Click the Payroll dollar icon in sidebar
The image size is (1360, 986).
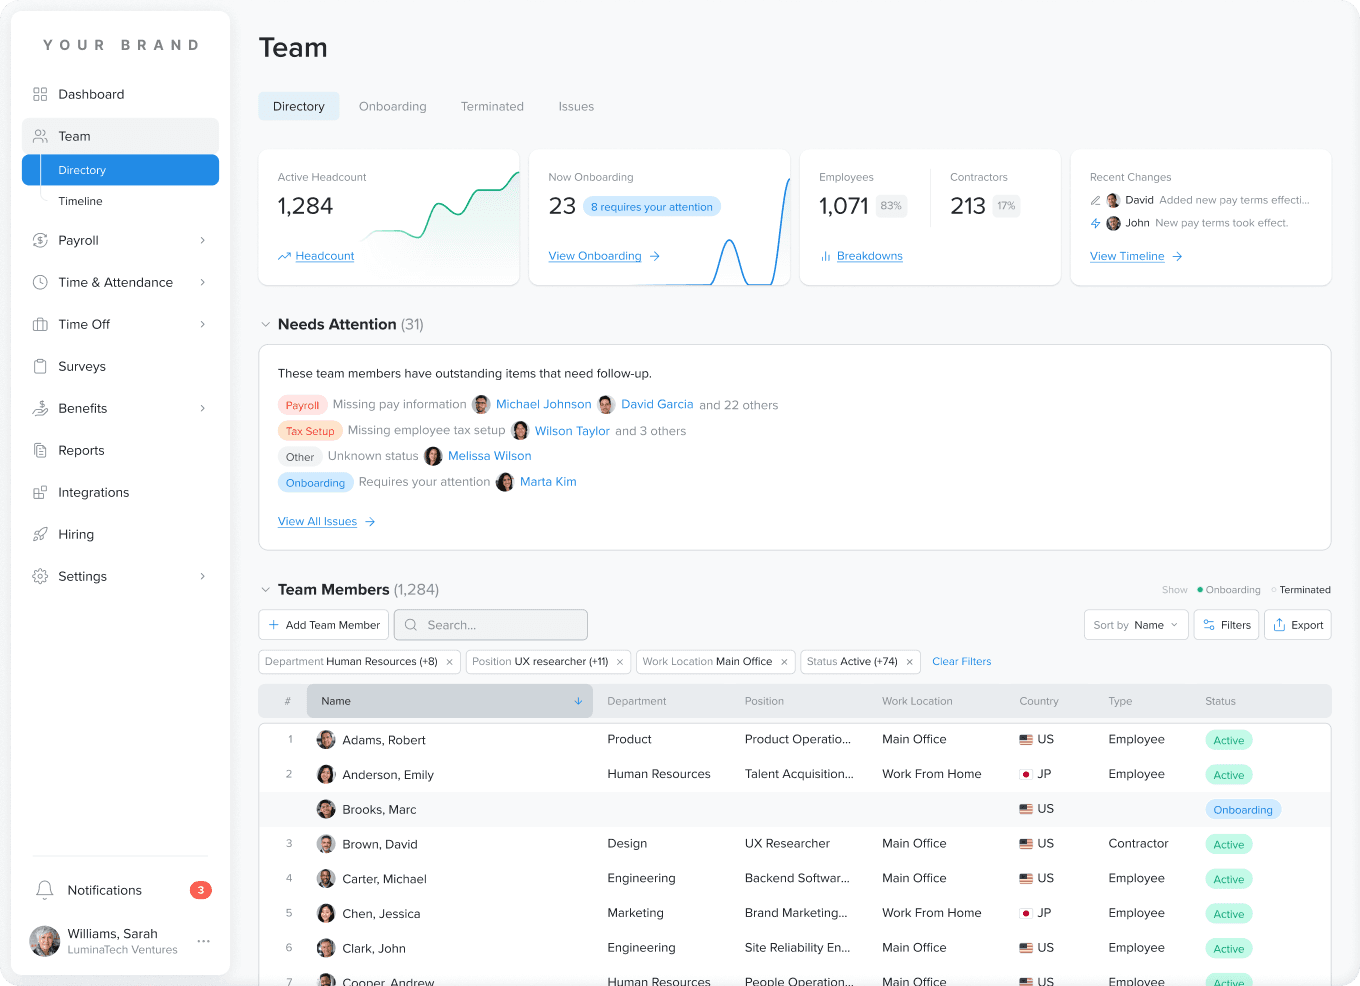click(40, 240)
